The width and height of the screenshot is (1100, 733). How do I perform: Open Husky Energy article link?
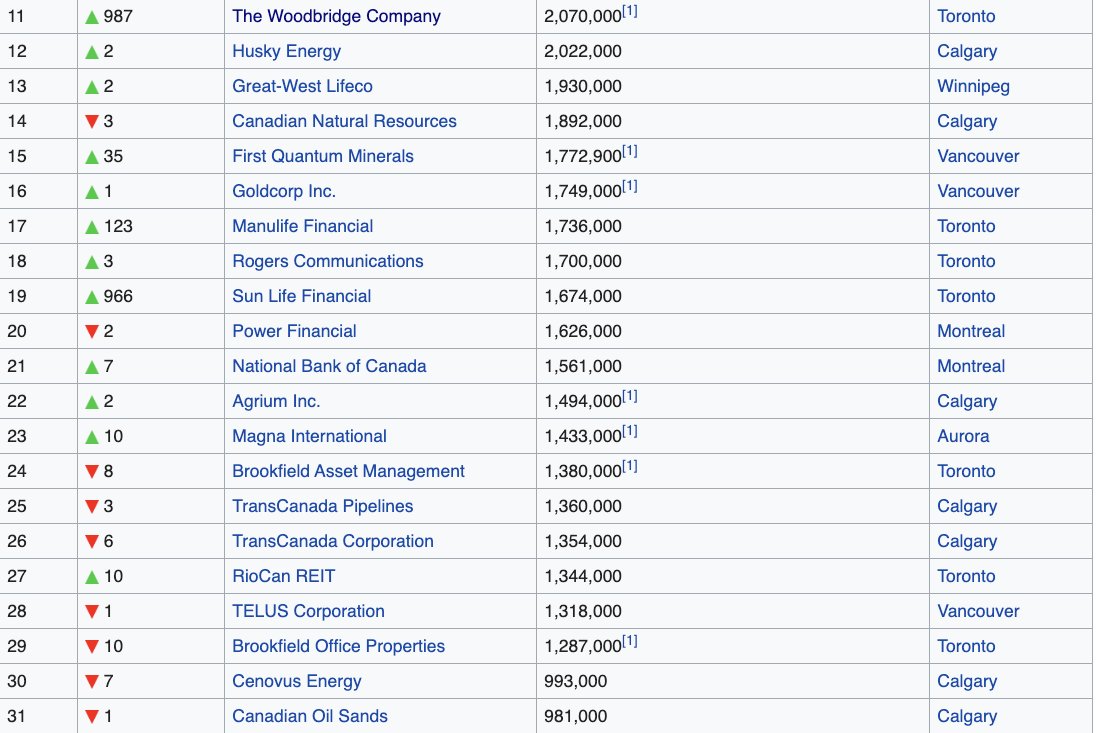coord(286,51)
